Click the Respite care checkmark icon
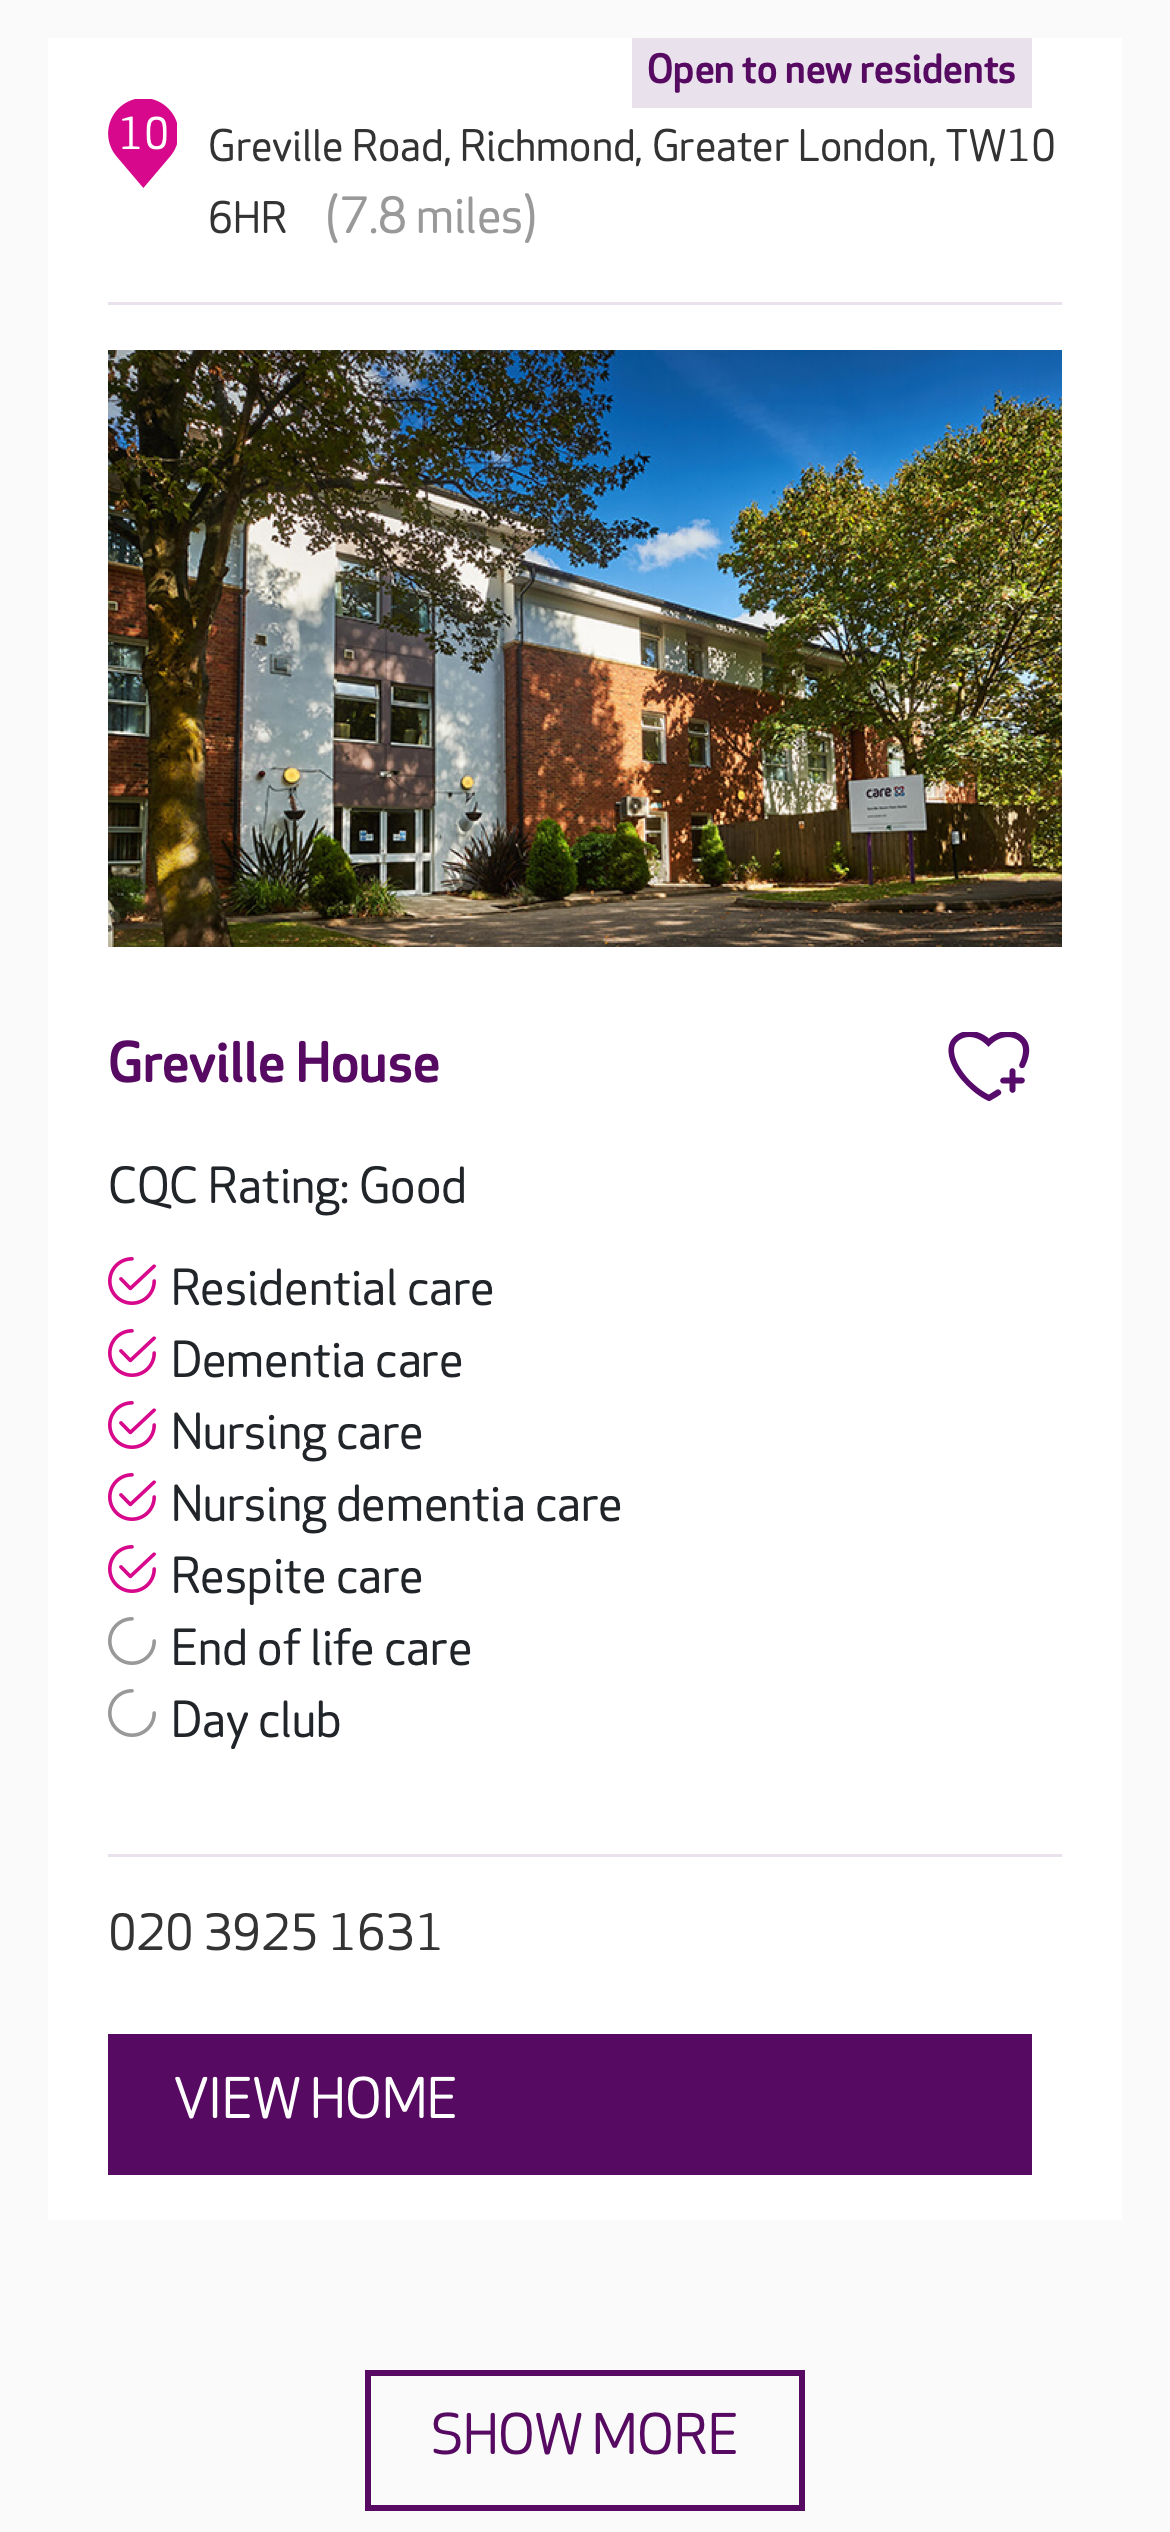Image resolution: width=1170 pixels, height=2532 pixels. (x=132, y=1571)
